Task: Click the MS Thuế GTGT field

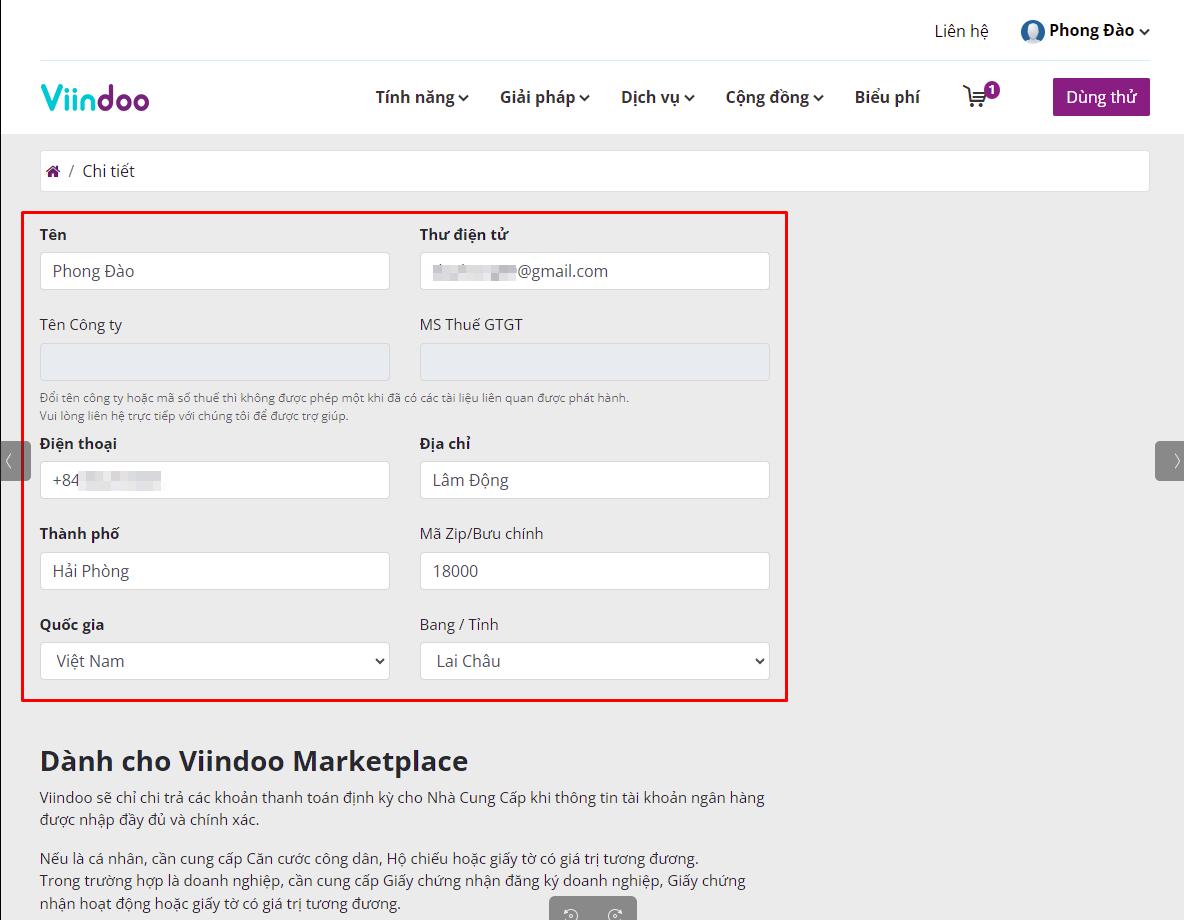Action: click(594, 362)
